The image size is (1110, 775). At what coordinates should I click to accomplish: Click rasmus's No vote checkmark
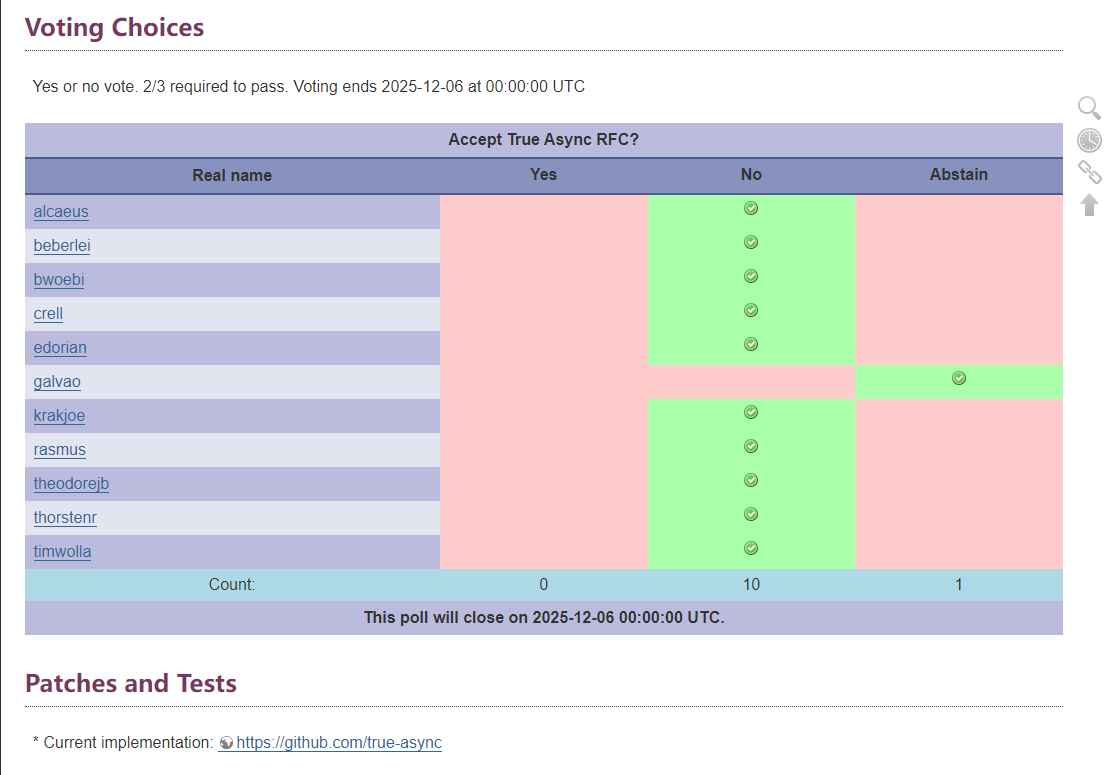tap(751, 446)
